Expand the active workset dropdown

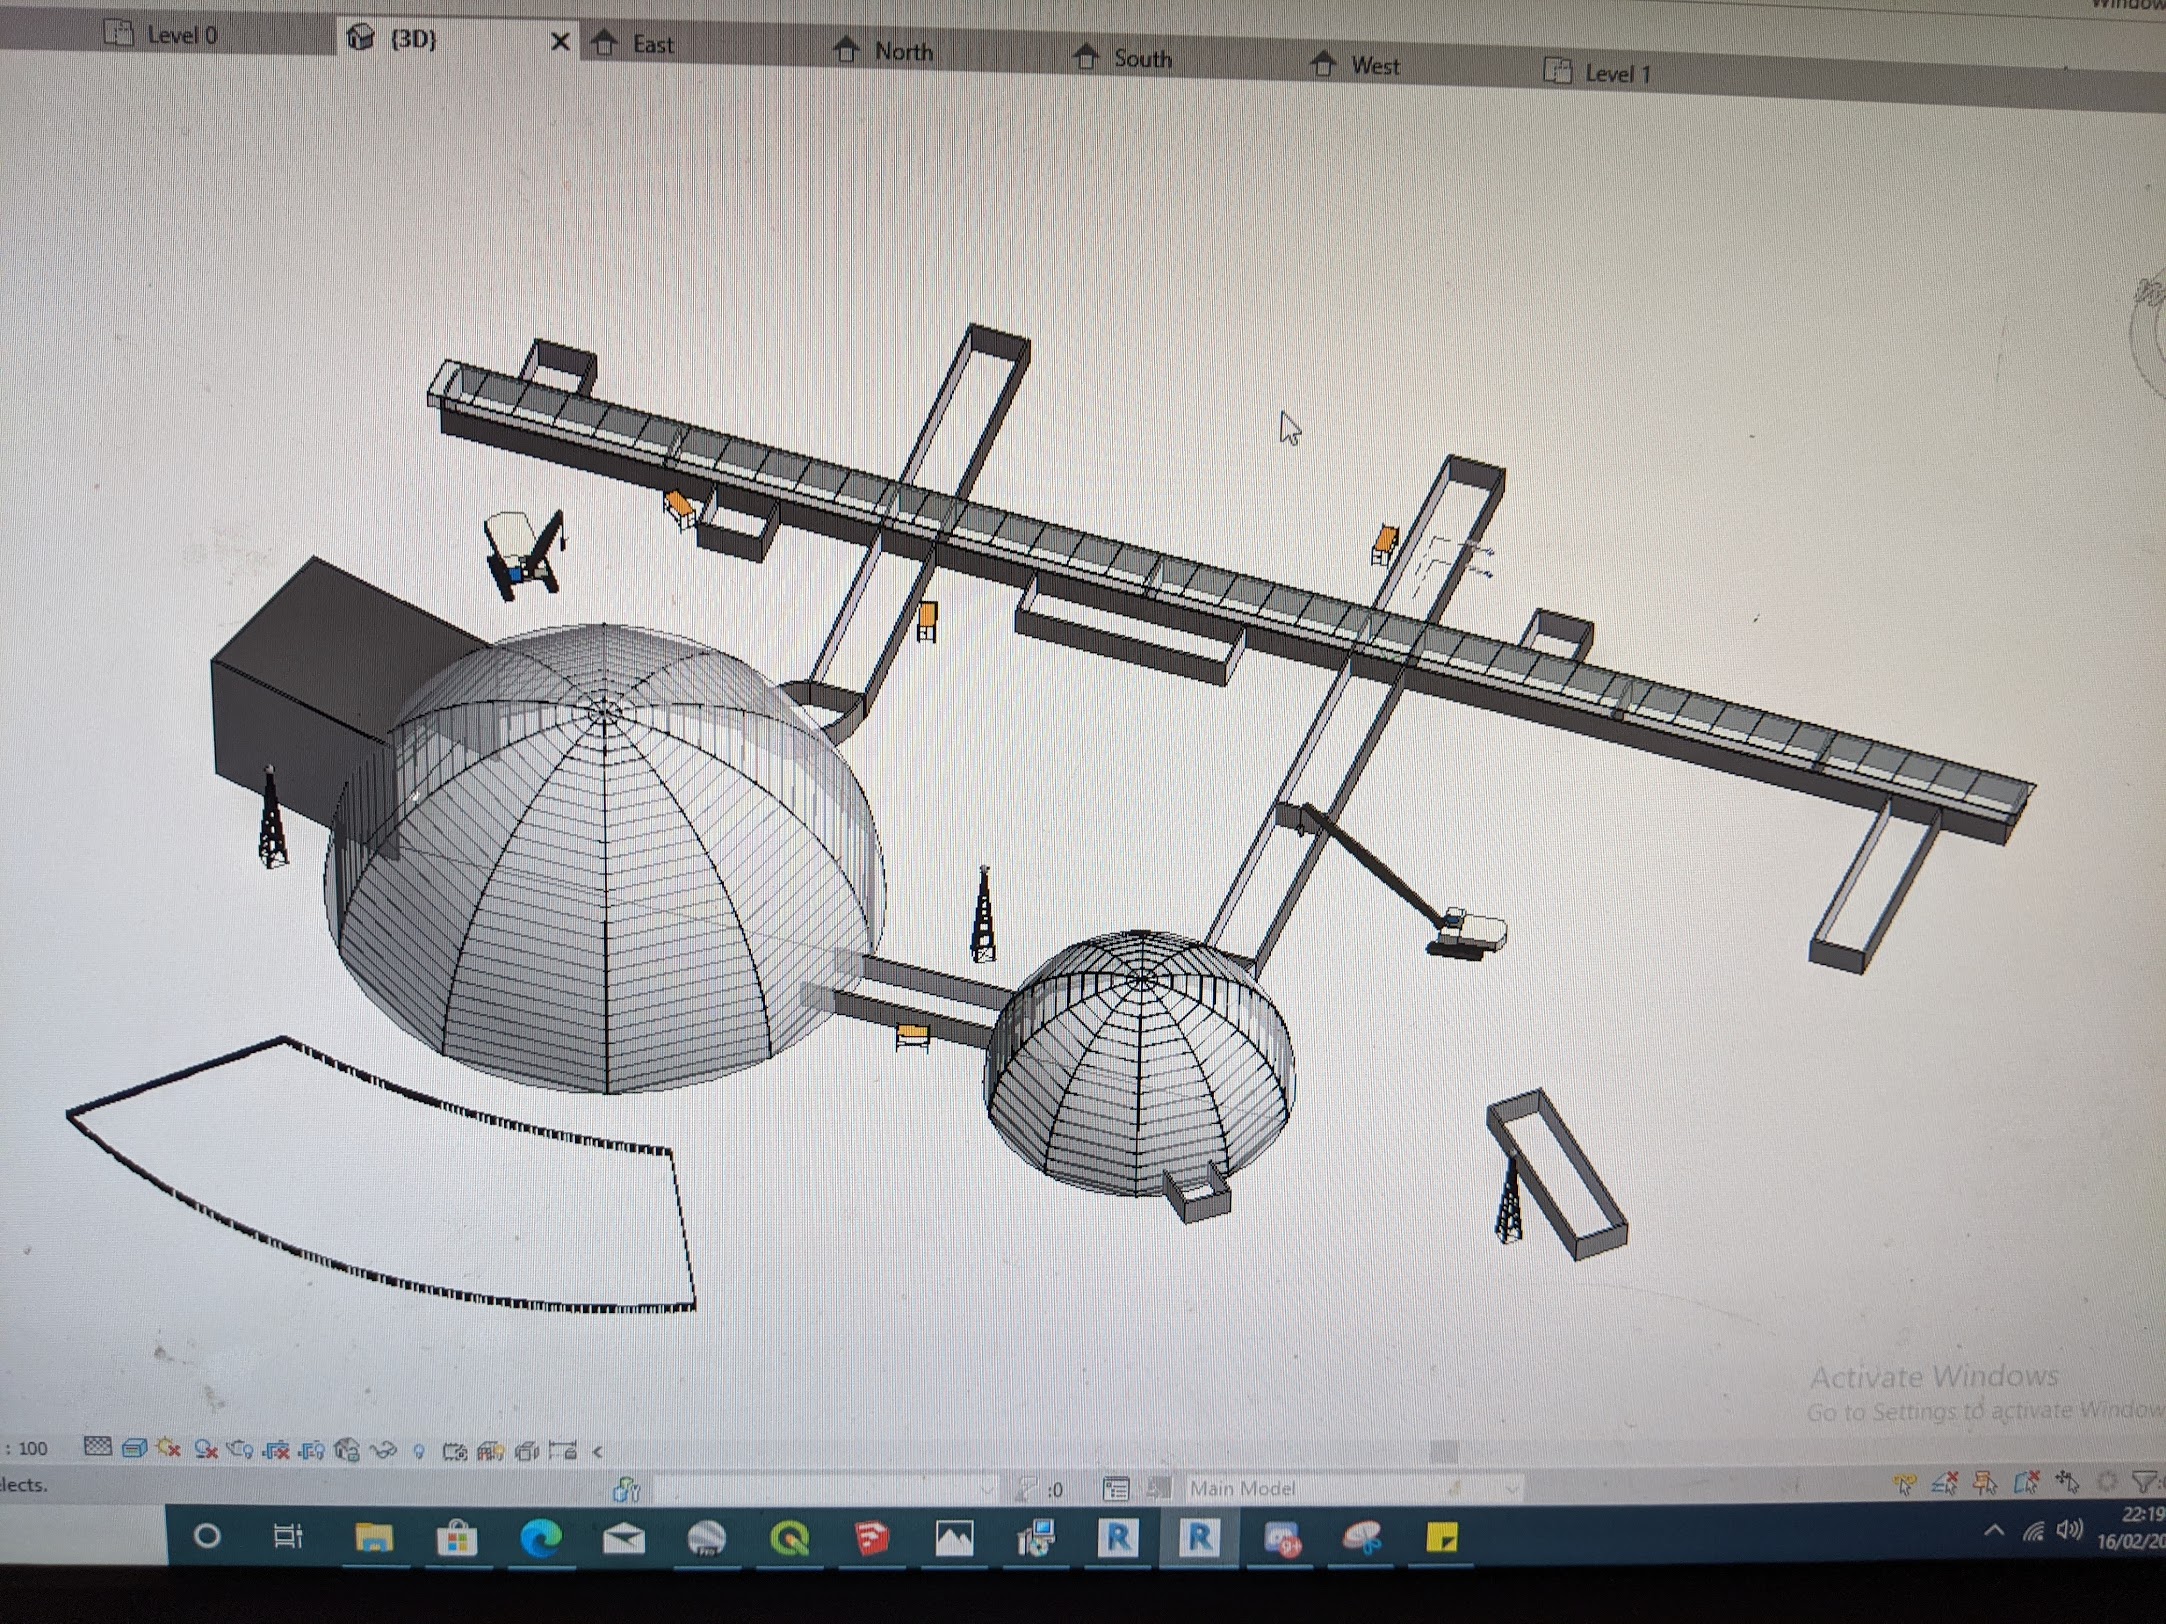tap(985, 1490)
